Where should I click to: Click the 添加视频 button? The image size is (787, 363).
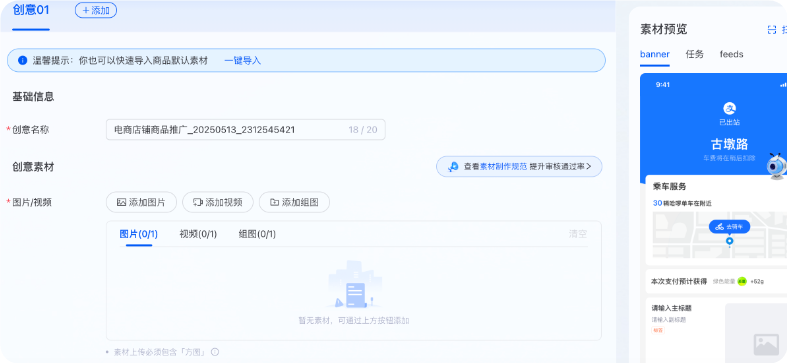point(218,202)
